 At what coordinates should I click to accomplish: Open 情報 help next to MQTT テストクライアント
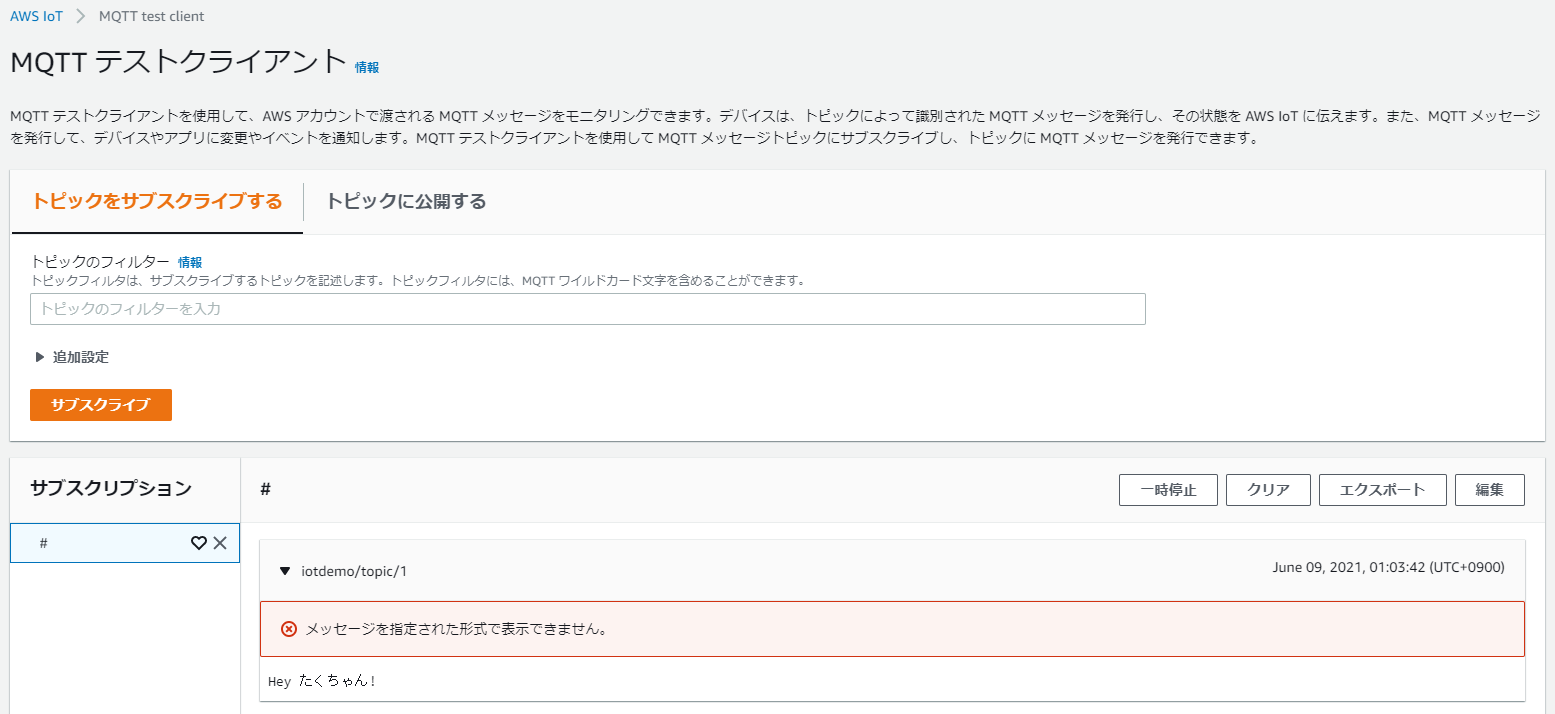tap(367, 68)
